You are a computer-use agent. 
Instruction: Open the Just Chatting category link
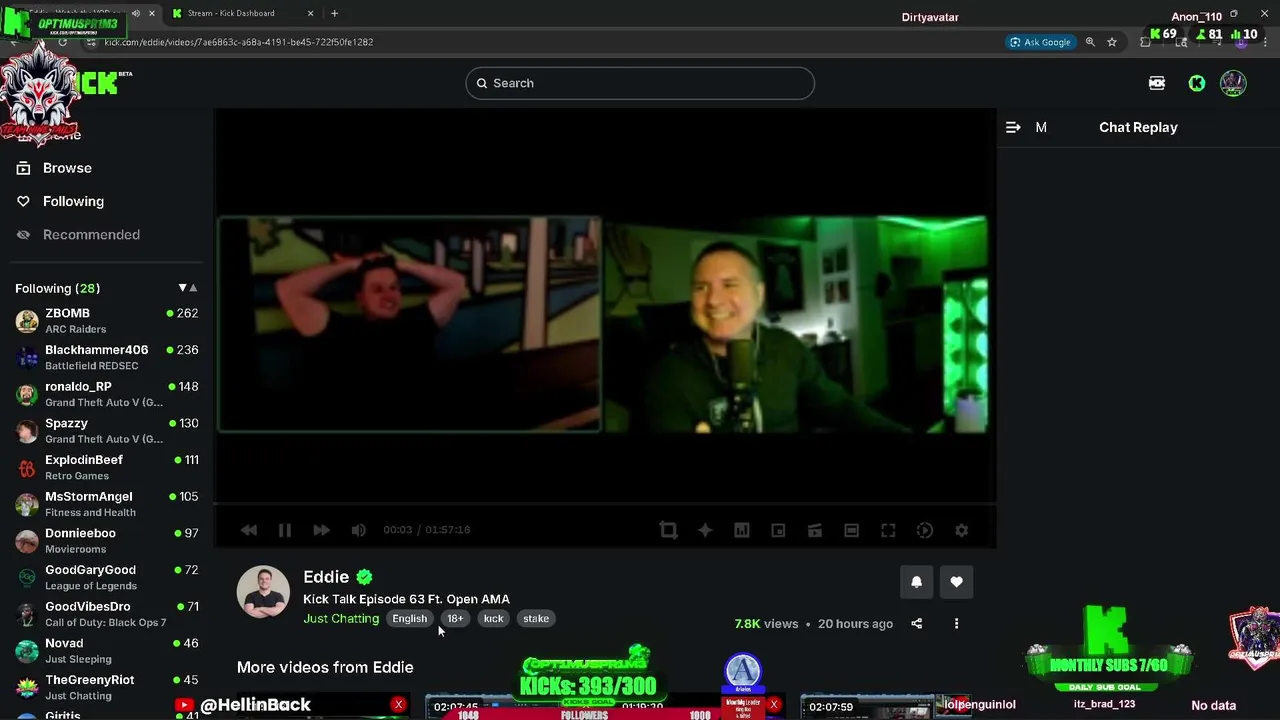pos(341,619)
